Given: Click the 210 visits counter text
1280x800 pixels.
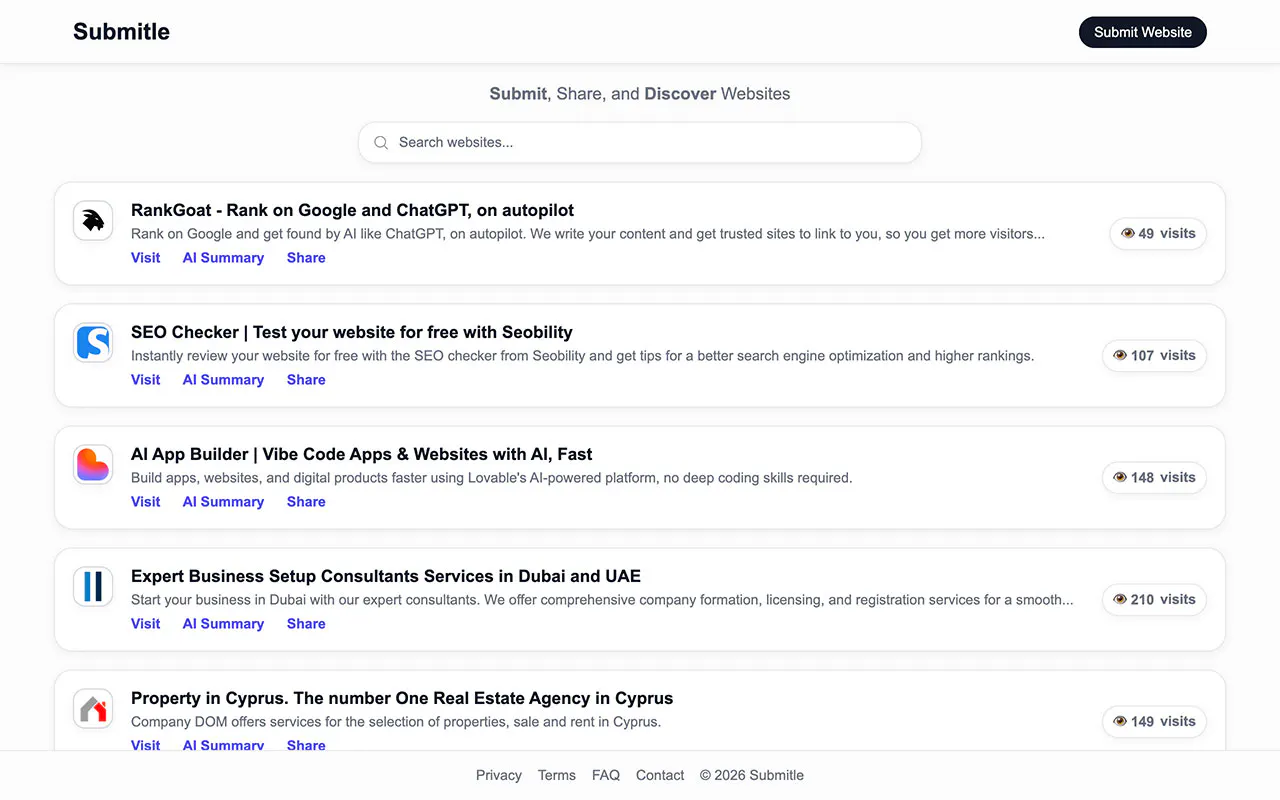Looking at the screenshot, I should (1163, 599).
